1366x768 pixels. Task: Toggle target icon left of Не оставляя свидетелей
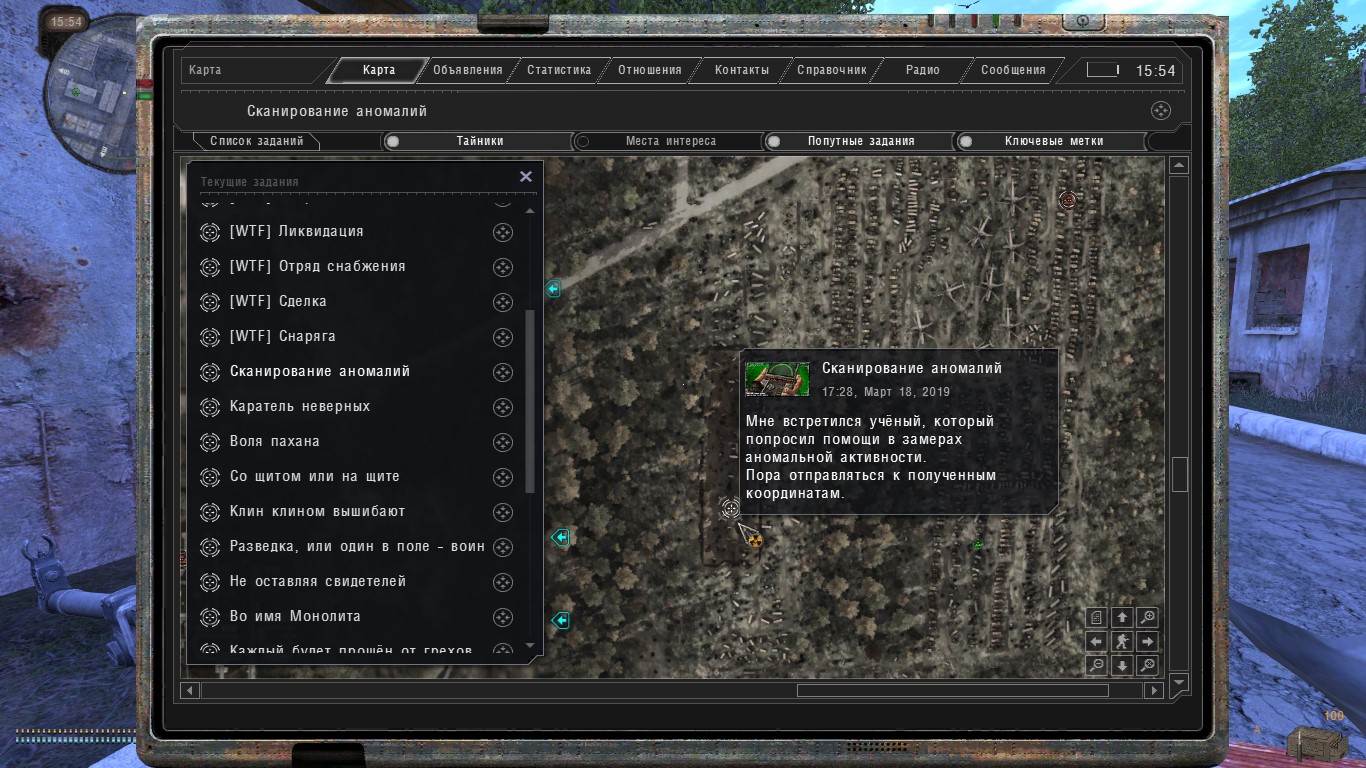coord(209,582)
